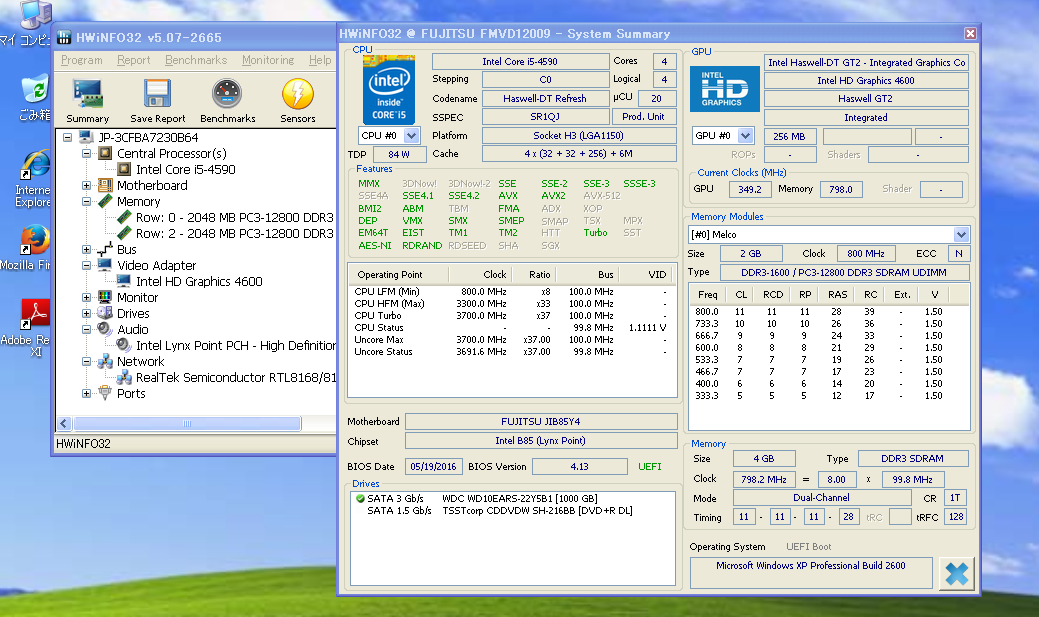The image size is (1039, 617).
Task: Select the Memory module icon in tree
Action: pos(105,201)
